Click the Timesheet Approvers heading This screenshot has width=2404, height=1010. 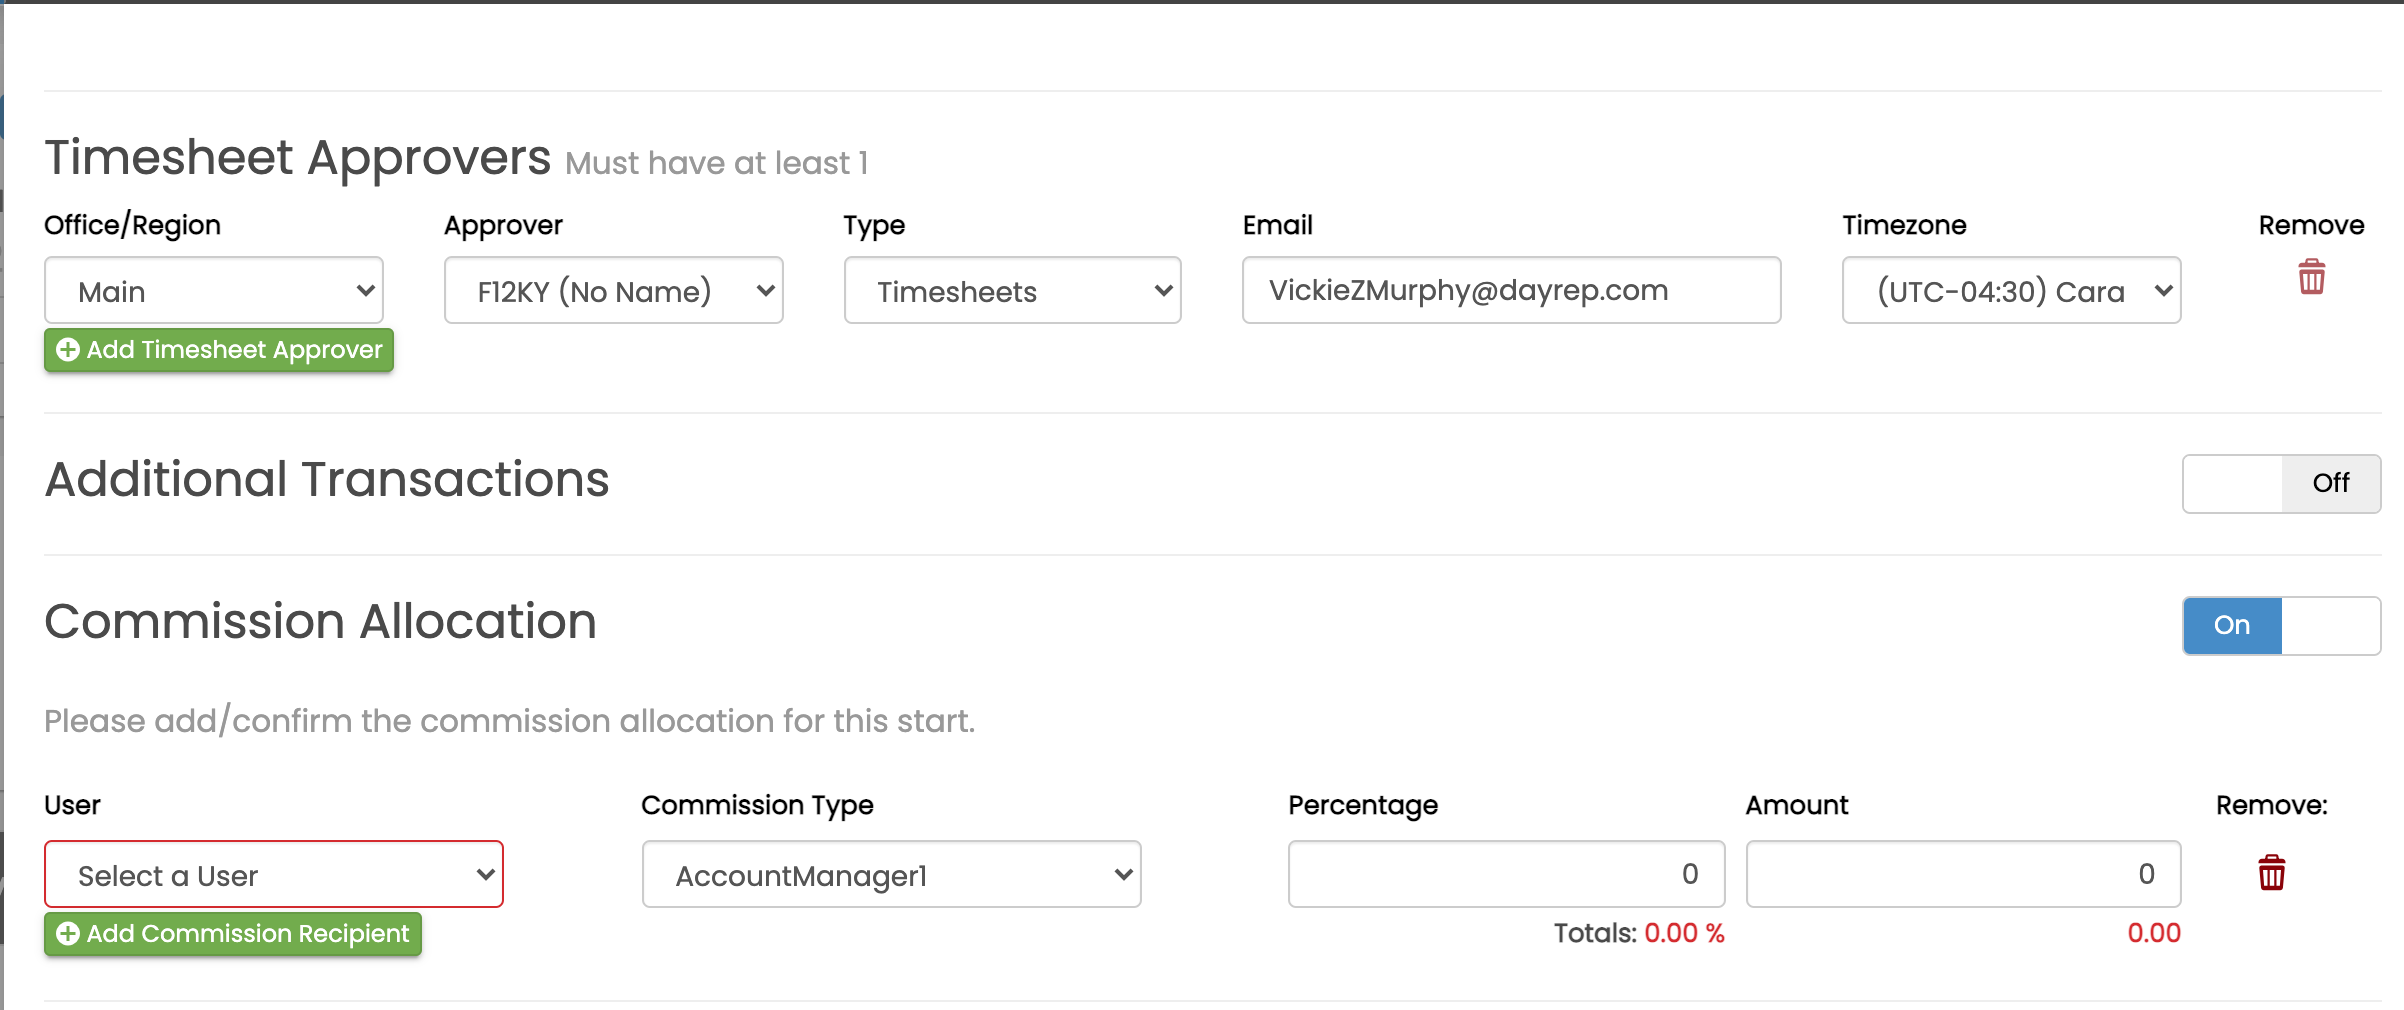pyautogui.click(x=297, y=158)
